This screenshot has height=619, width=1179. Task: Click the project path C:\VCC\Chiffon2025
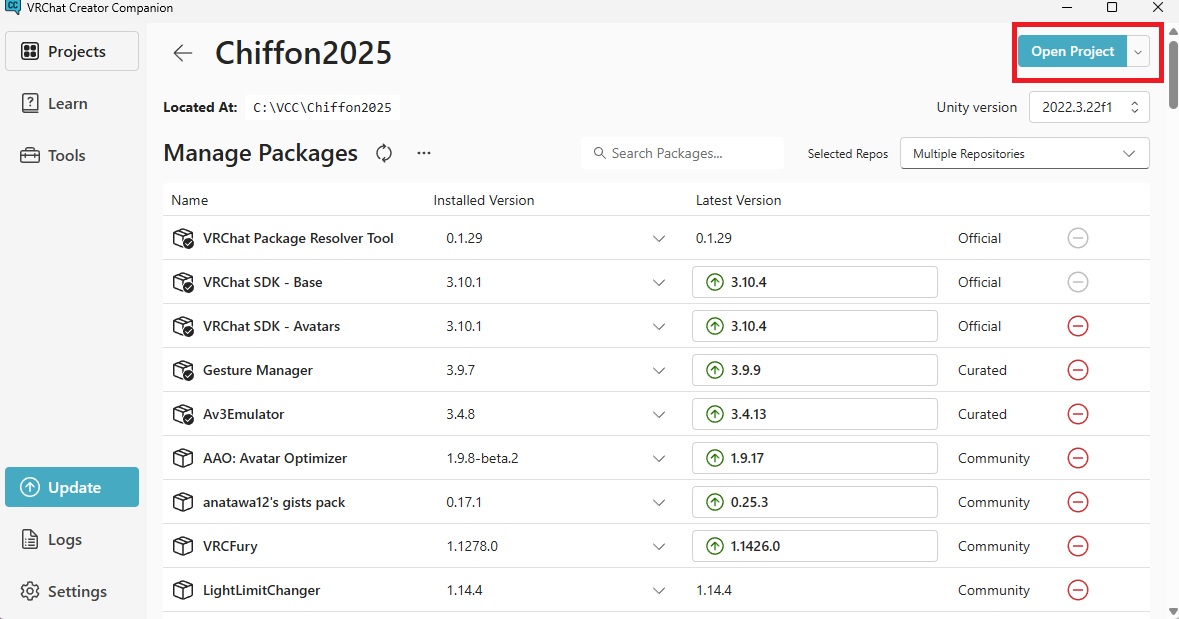[322, 108]
